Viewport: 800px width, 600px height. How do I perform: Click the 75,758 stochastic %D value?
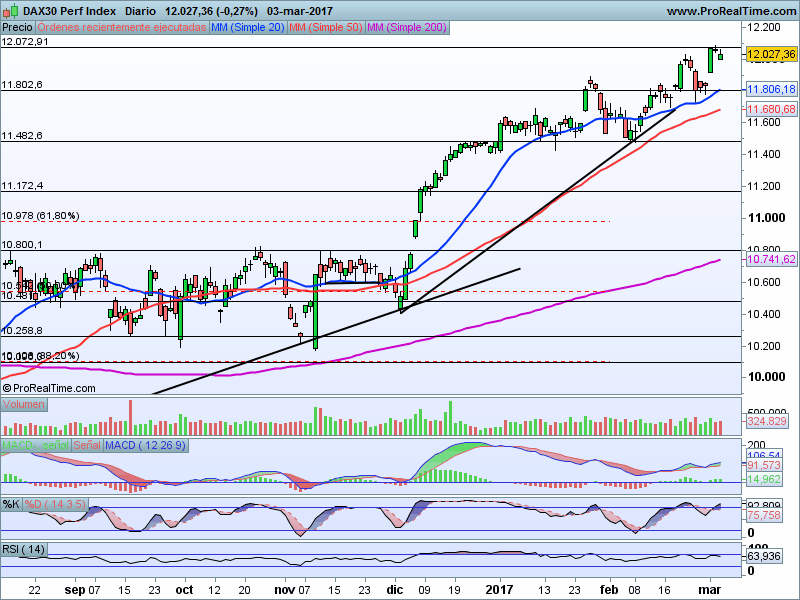pos(764,516)
